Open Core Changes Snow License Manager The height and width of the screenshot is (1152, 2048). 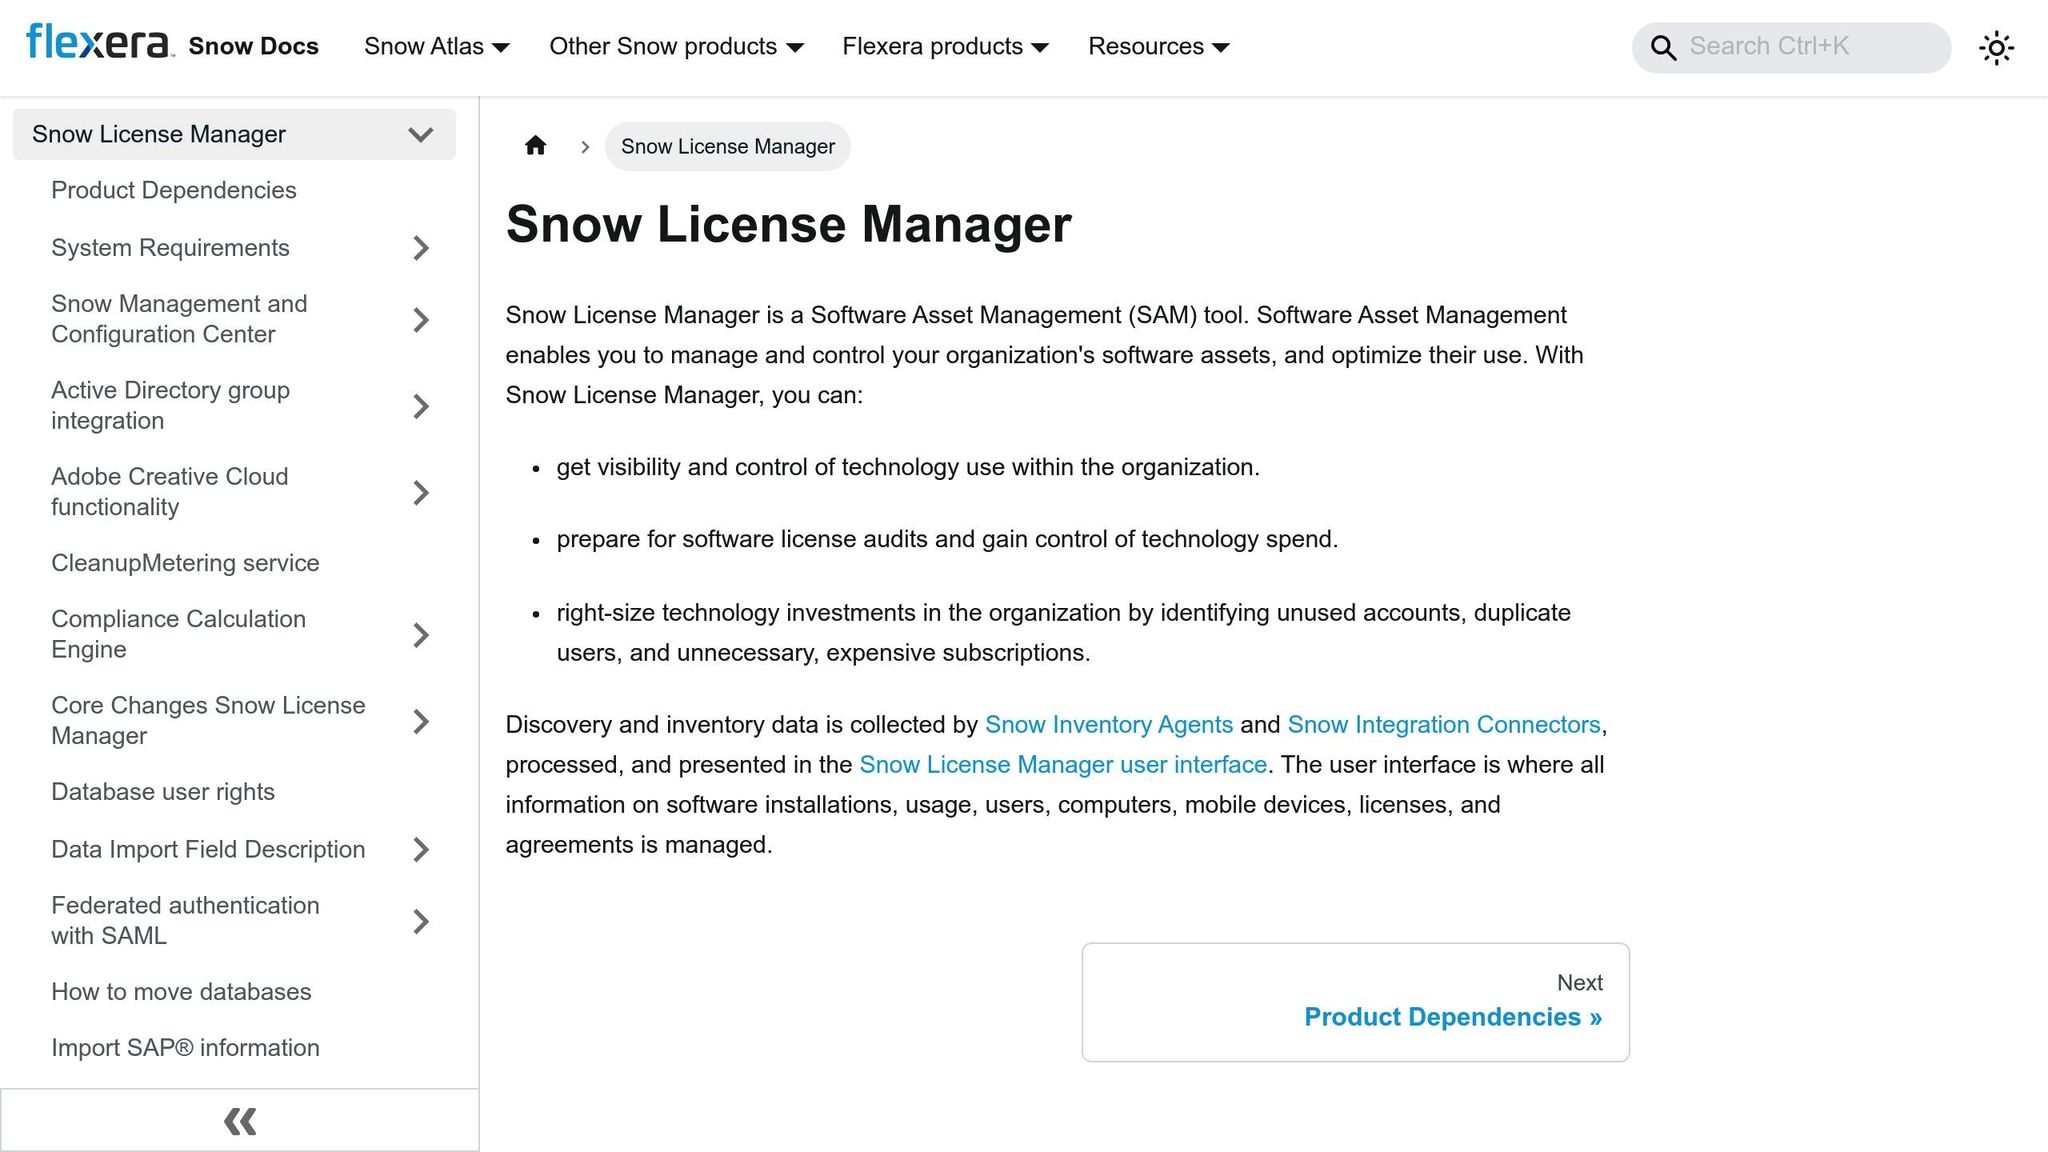[x=208, y=720]
